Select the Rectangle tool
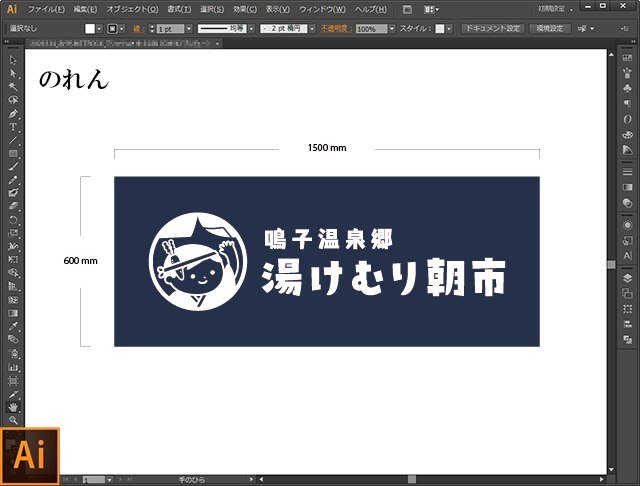The image size is (640, 486). [x=13, y=153]
